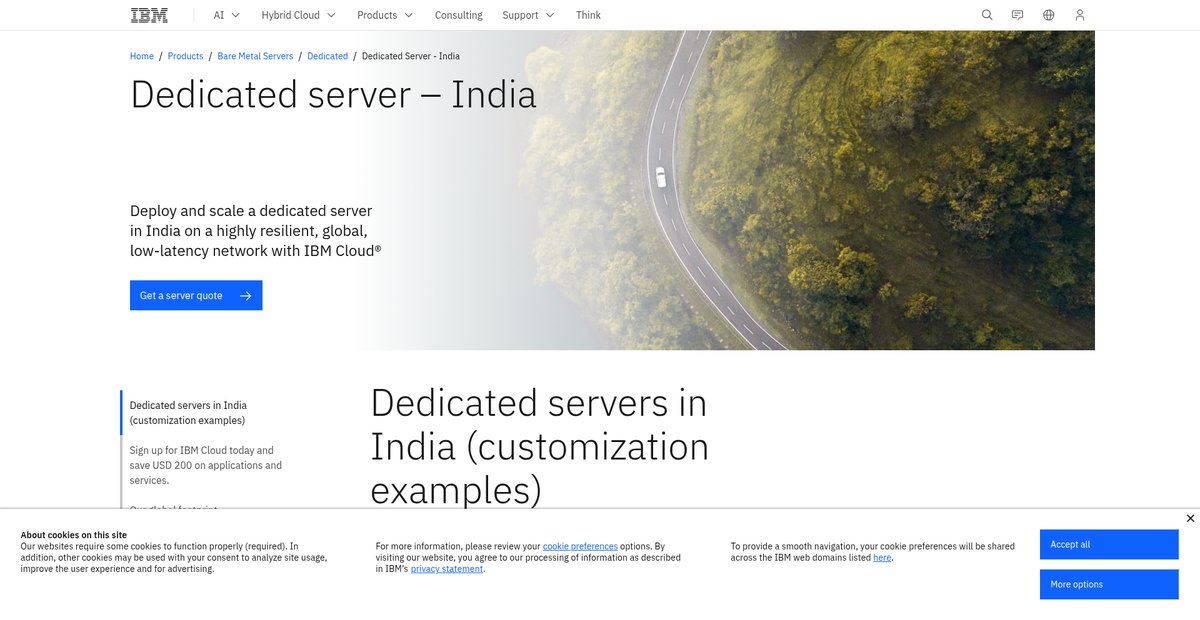Select 'Sign up for IBM Cloud today' sidebar item

click(x=206, y=465)
